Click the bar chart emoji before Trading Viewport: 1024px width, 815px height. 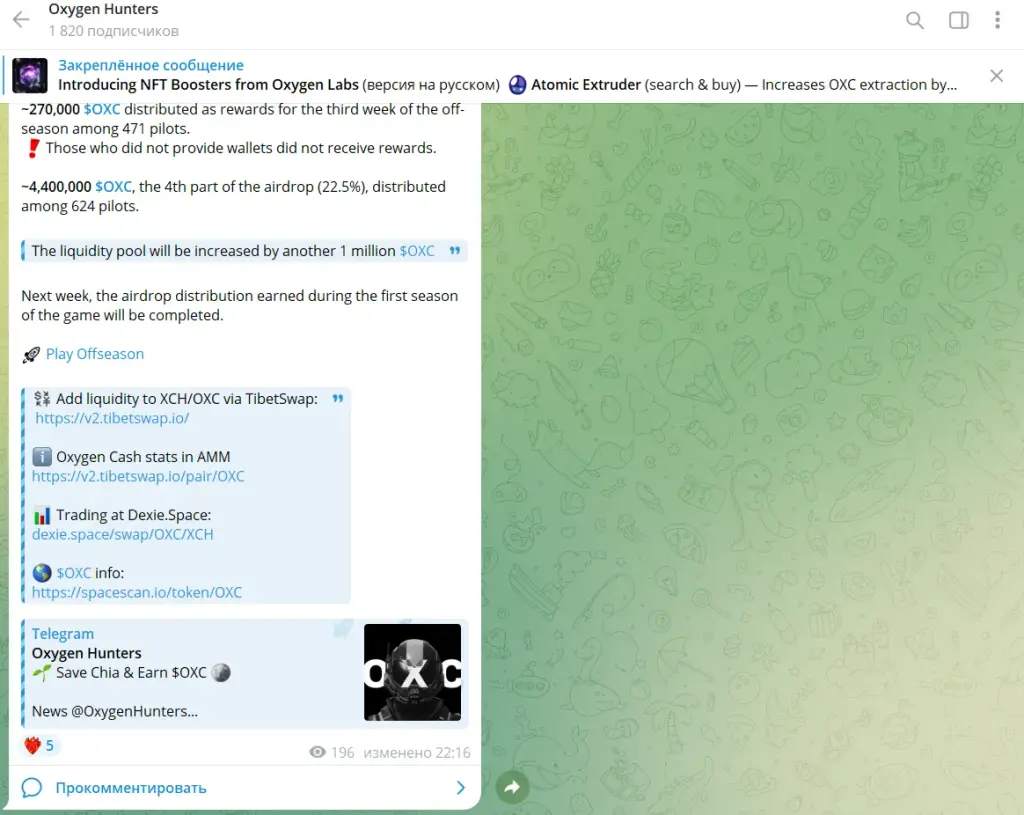[x=42, y=515]
